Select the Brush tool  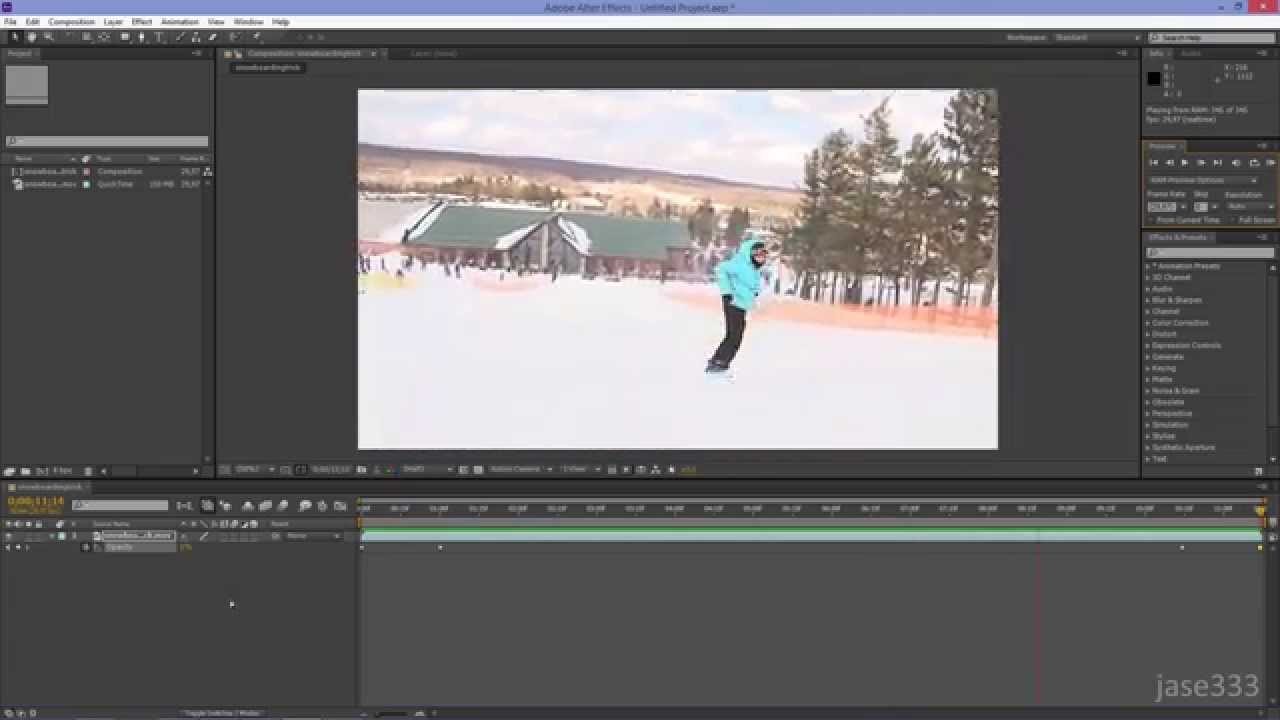[180, 37]
